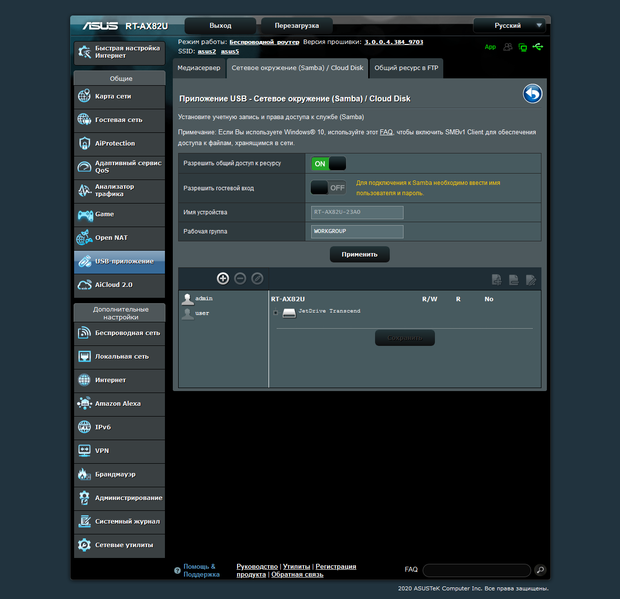Viewport: 620px width, 599px height.
Task: Click the add folder icon
Action: (497, 280)
